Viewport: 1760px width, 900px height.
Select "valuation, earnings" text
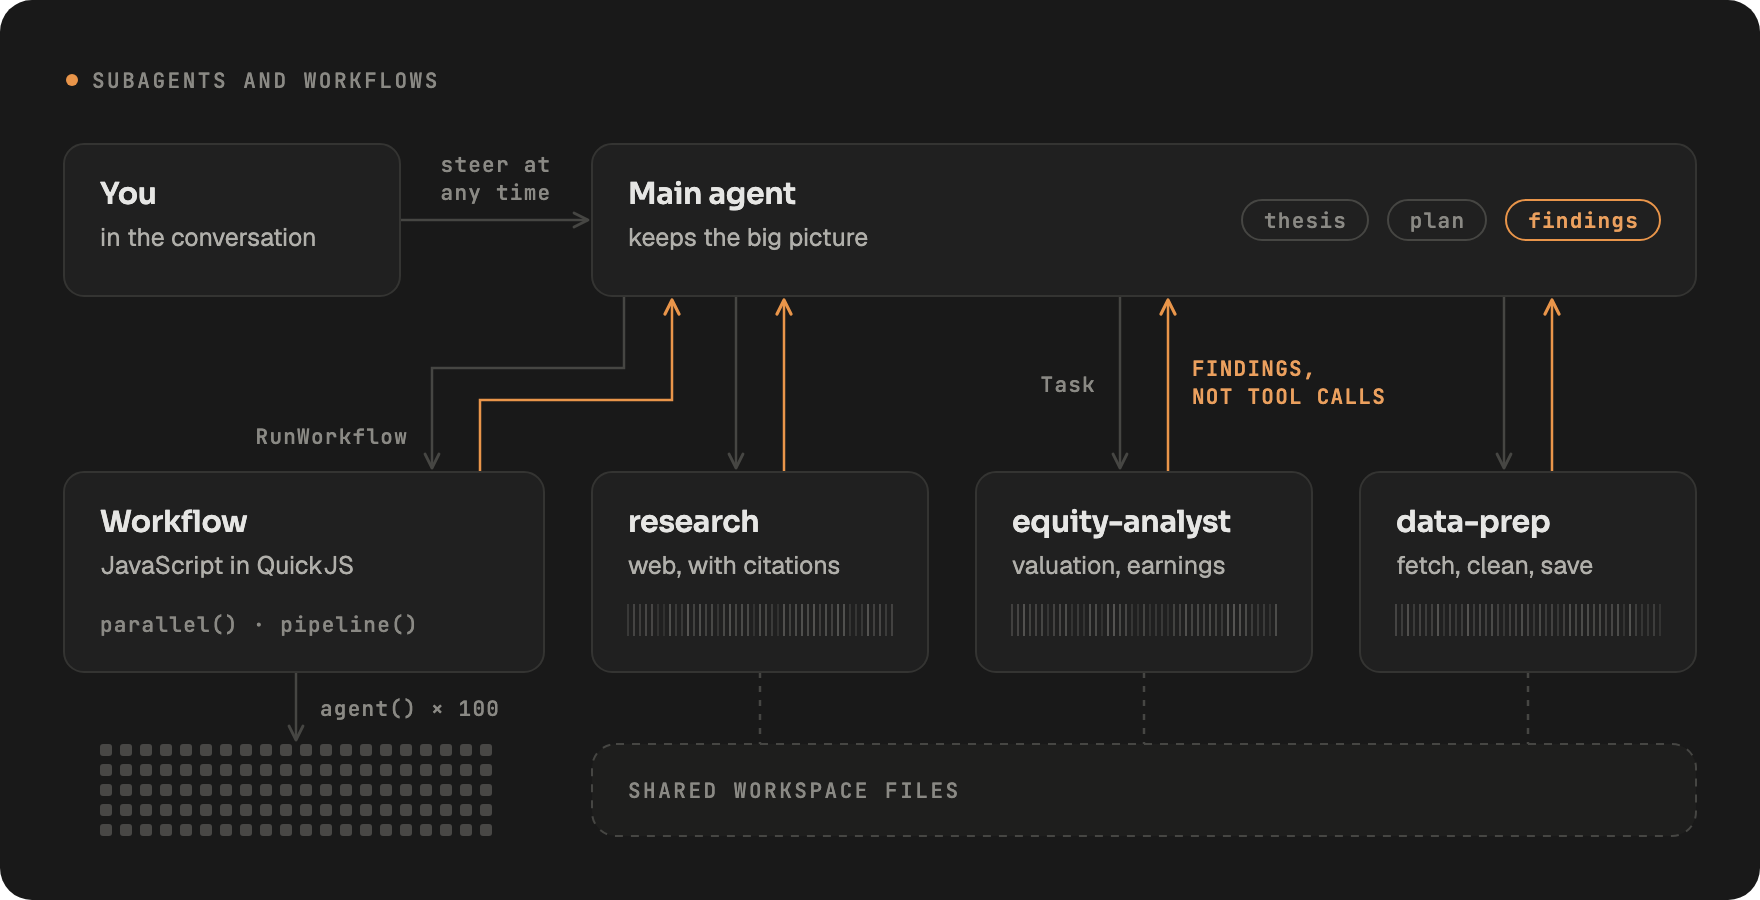(x=1118, y=566)
